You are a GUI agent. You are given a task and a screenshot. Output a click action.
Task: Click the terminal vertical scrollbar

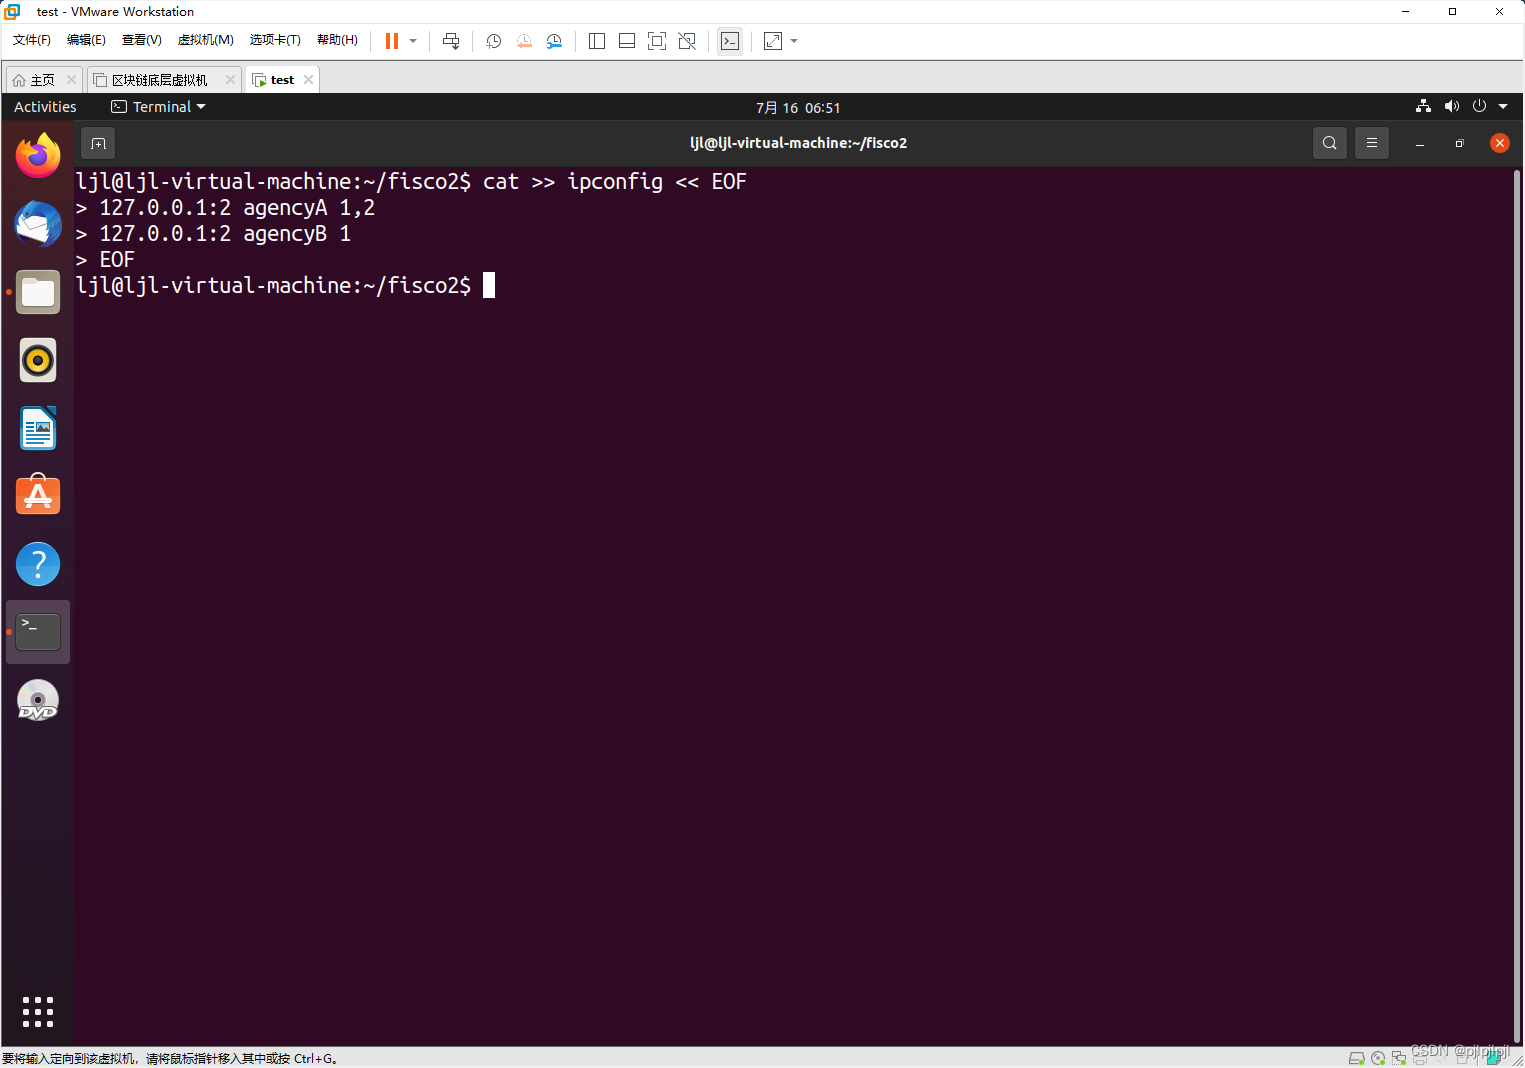coord(1516,606)
